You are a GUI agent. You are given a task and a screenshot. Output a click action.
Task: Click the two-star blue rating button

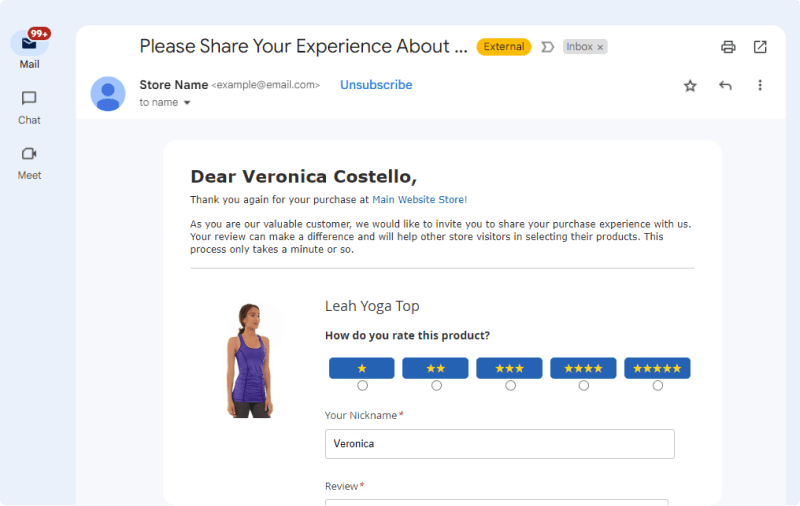(435, 368)
